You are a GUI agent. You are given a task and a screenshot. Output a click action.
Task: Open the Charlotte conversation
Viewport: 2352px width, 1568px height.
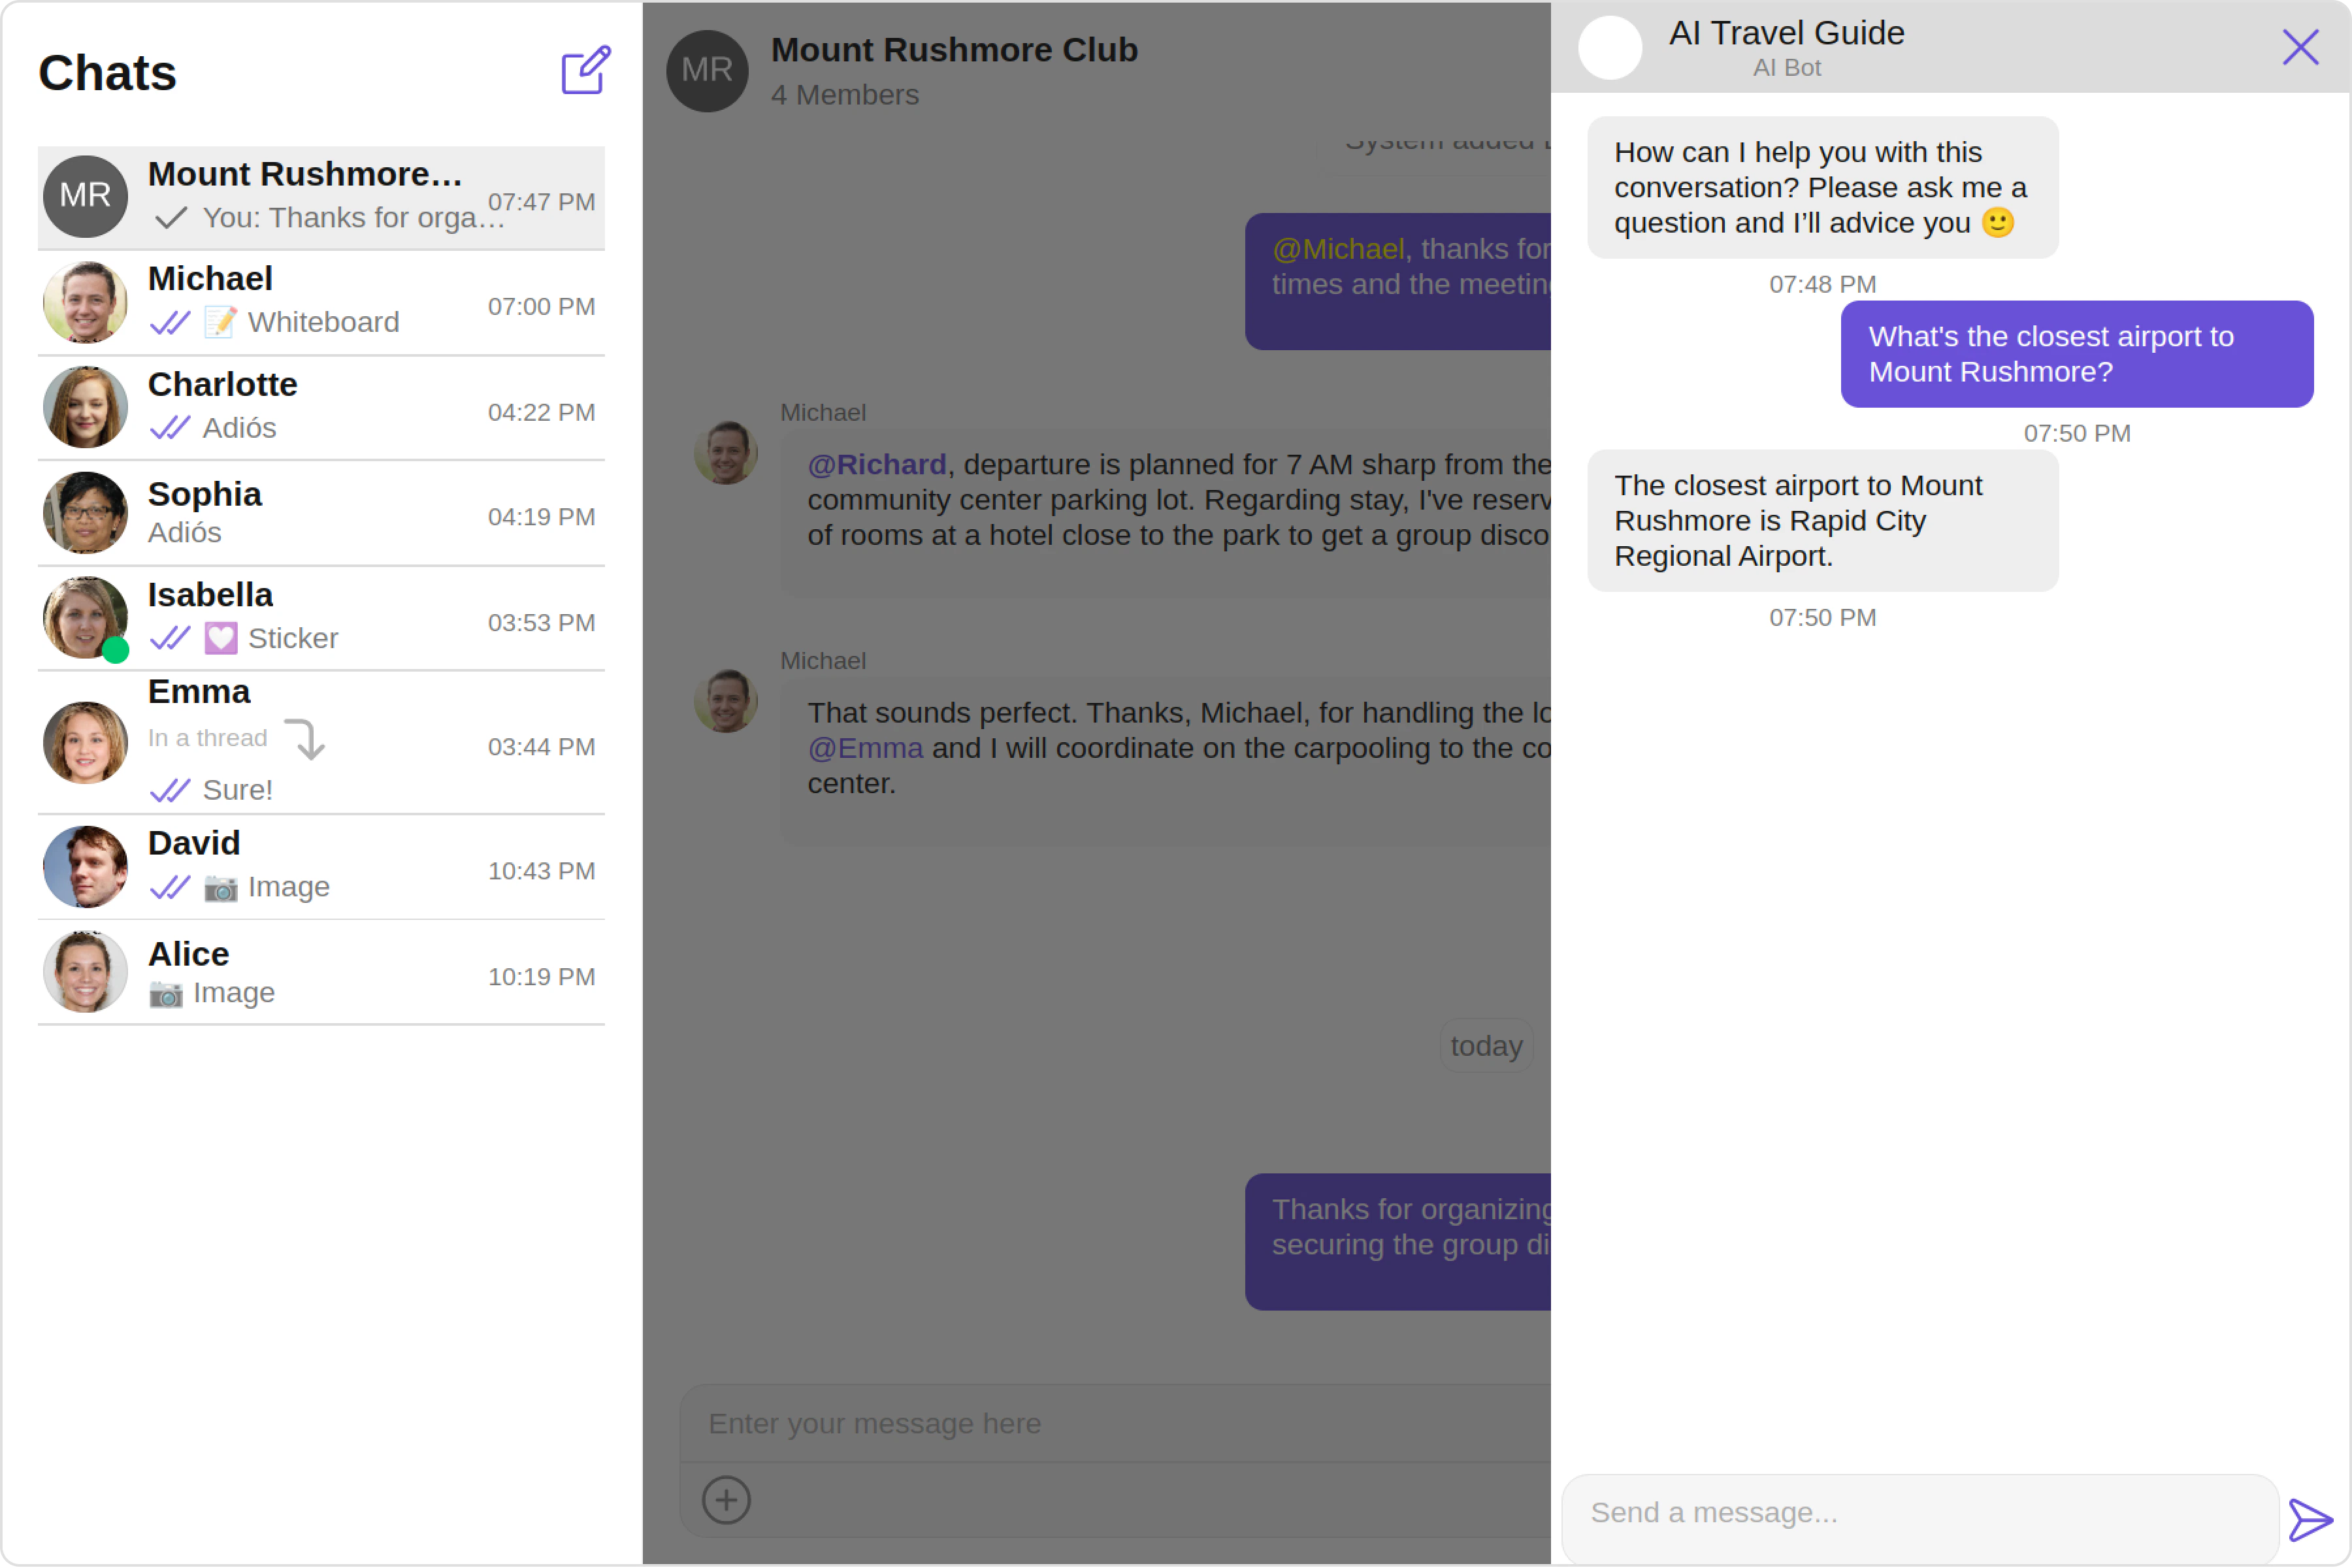pyautogui.click(x=320, y=407)
